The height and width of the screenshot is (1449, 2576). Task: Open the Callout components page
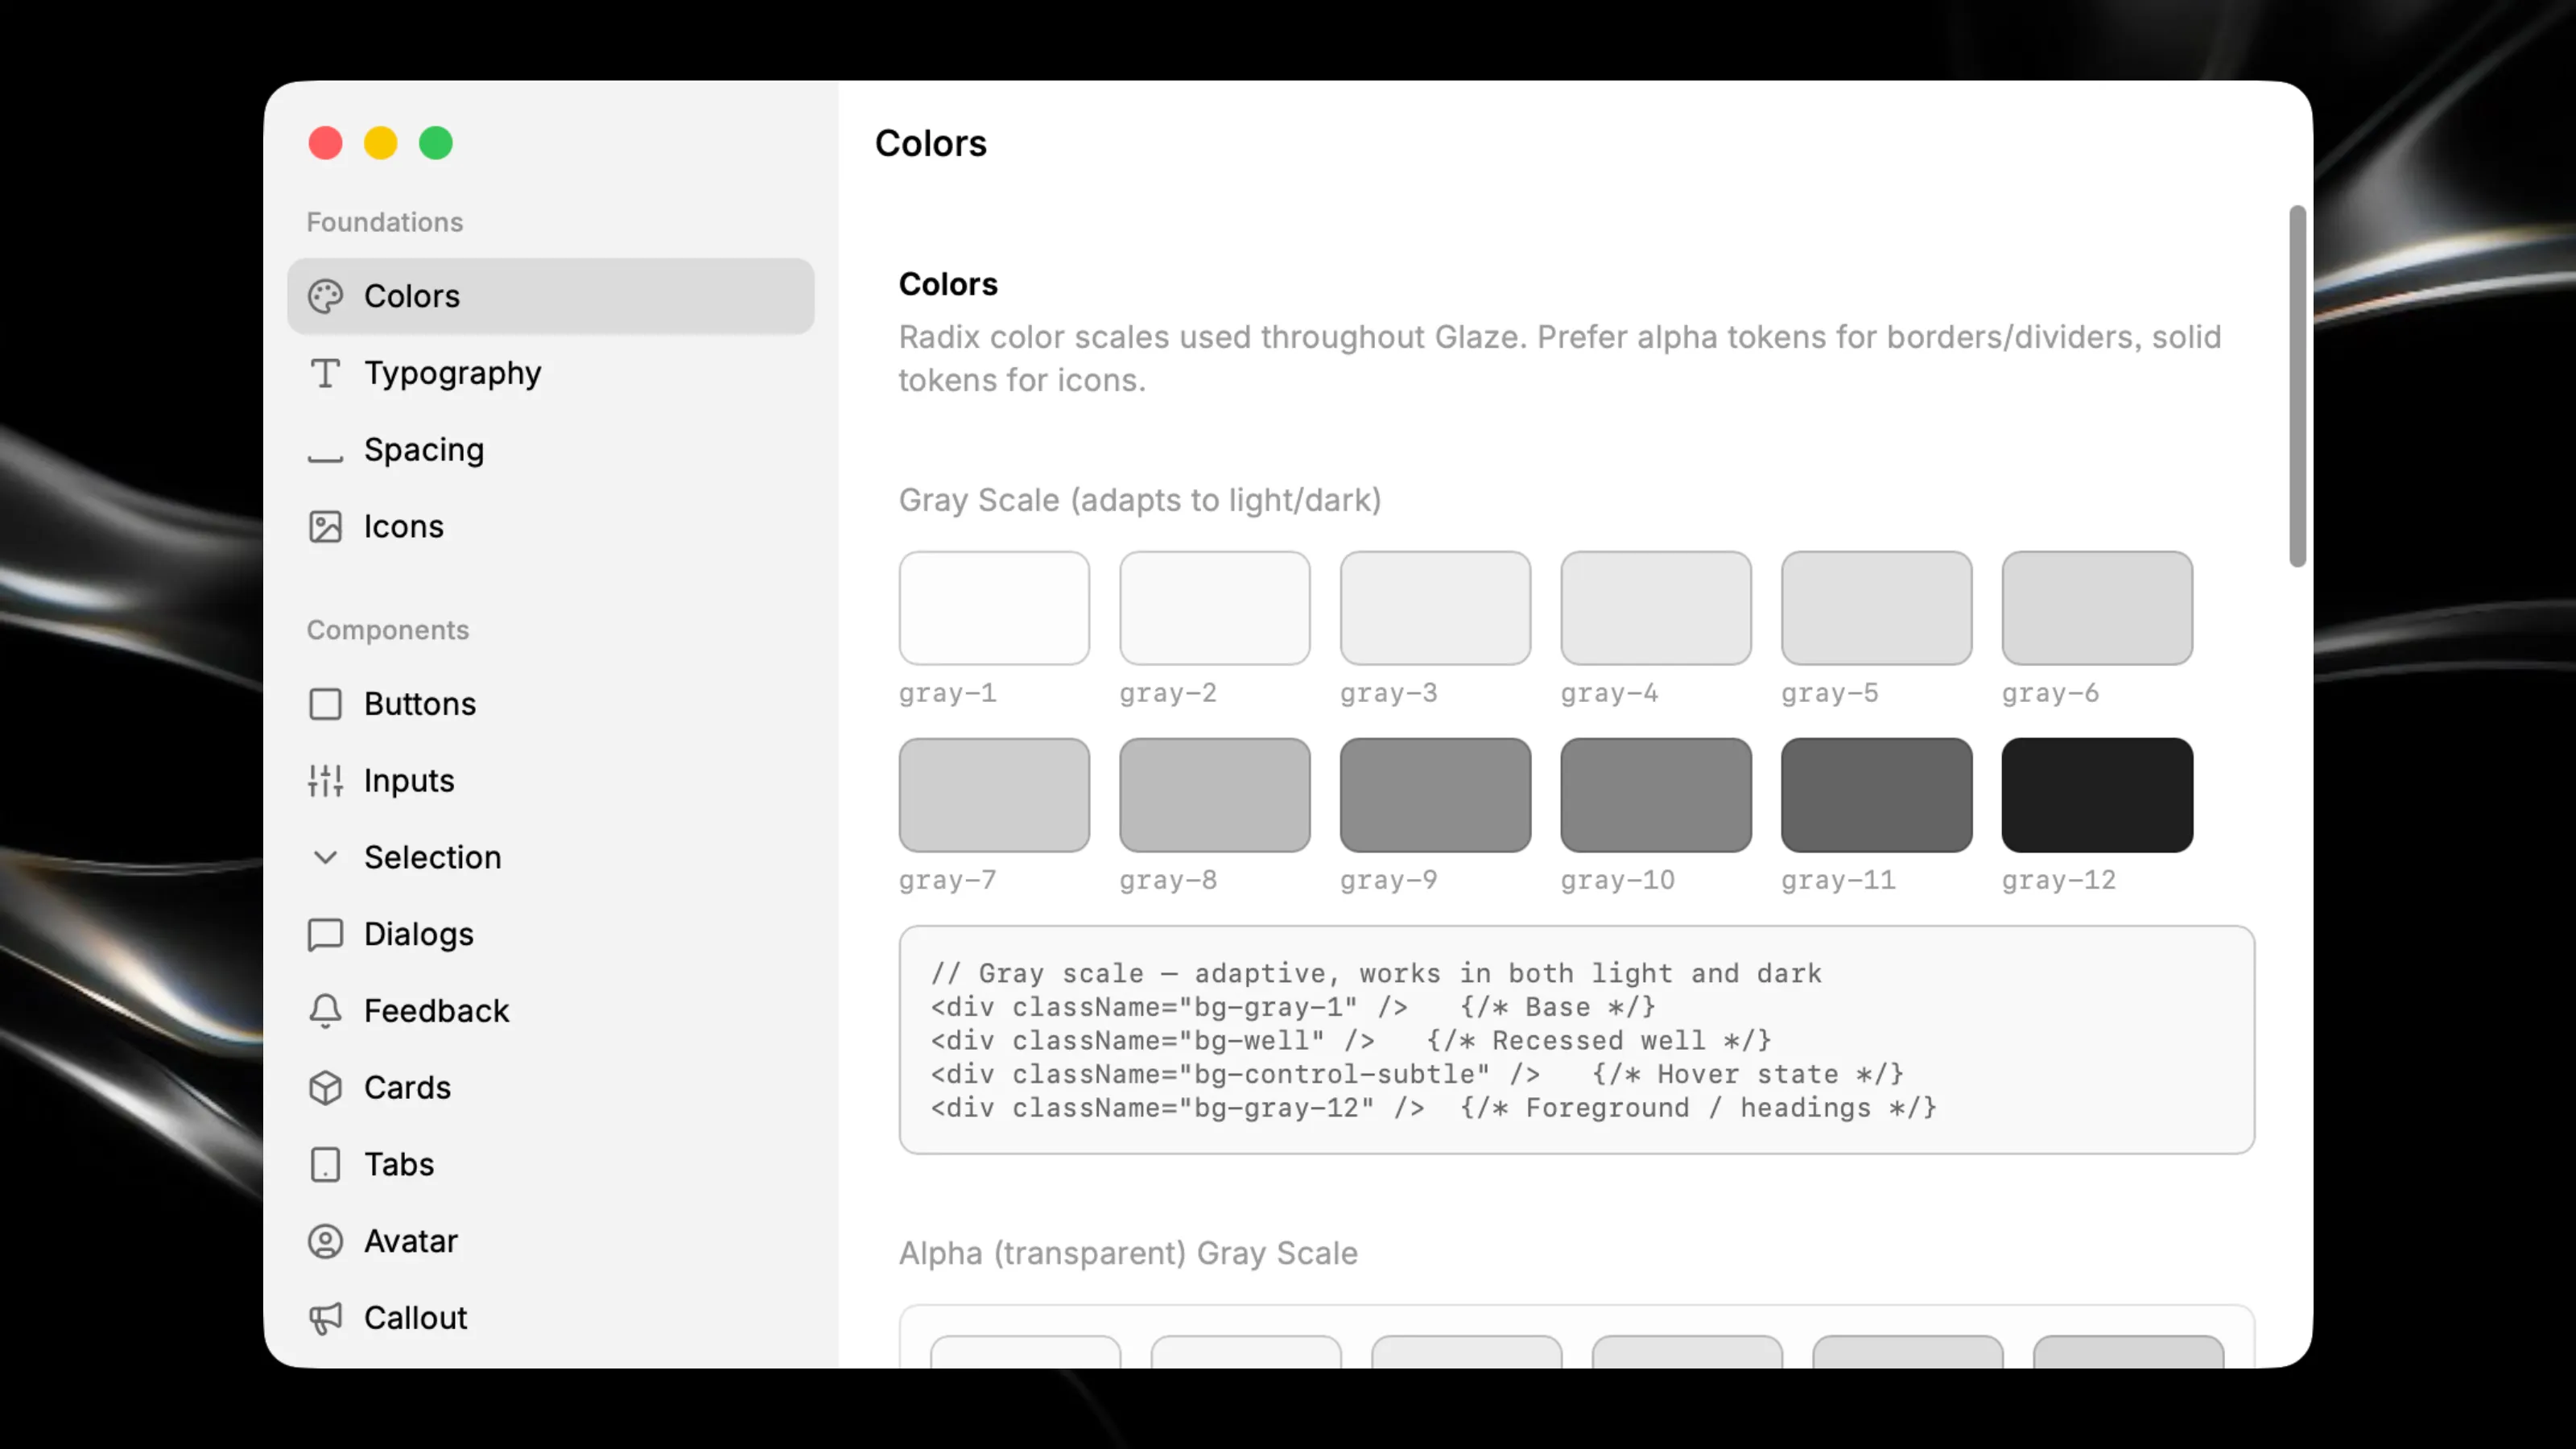click(551, 1318)
